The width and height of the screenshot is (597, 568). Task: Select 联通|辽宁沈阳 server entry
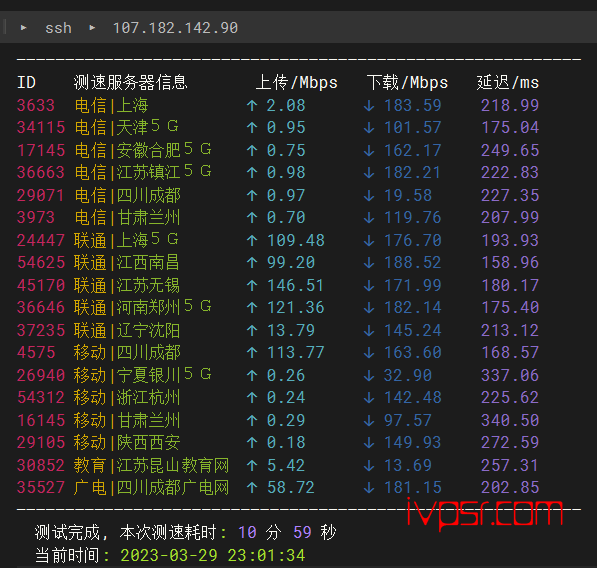point(127,330)
